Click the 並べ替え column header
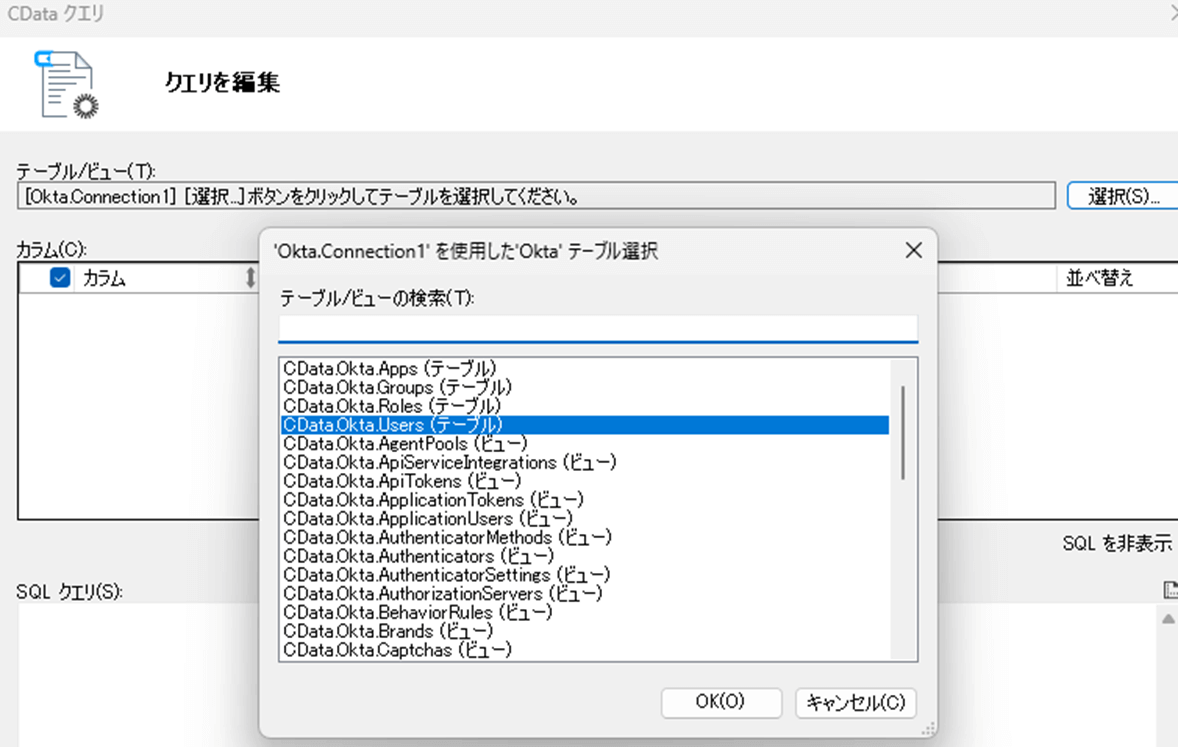Screen dimensions: 1178x747 (1100, 279)
